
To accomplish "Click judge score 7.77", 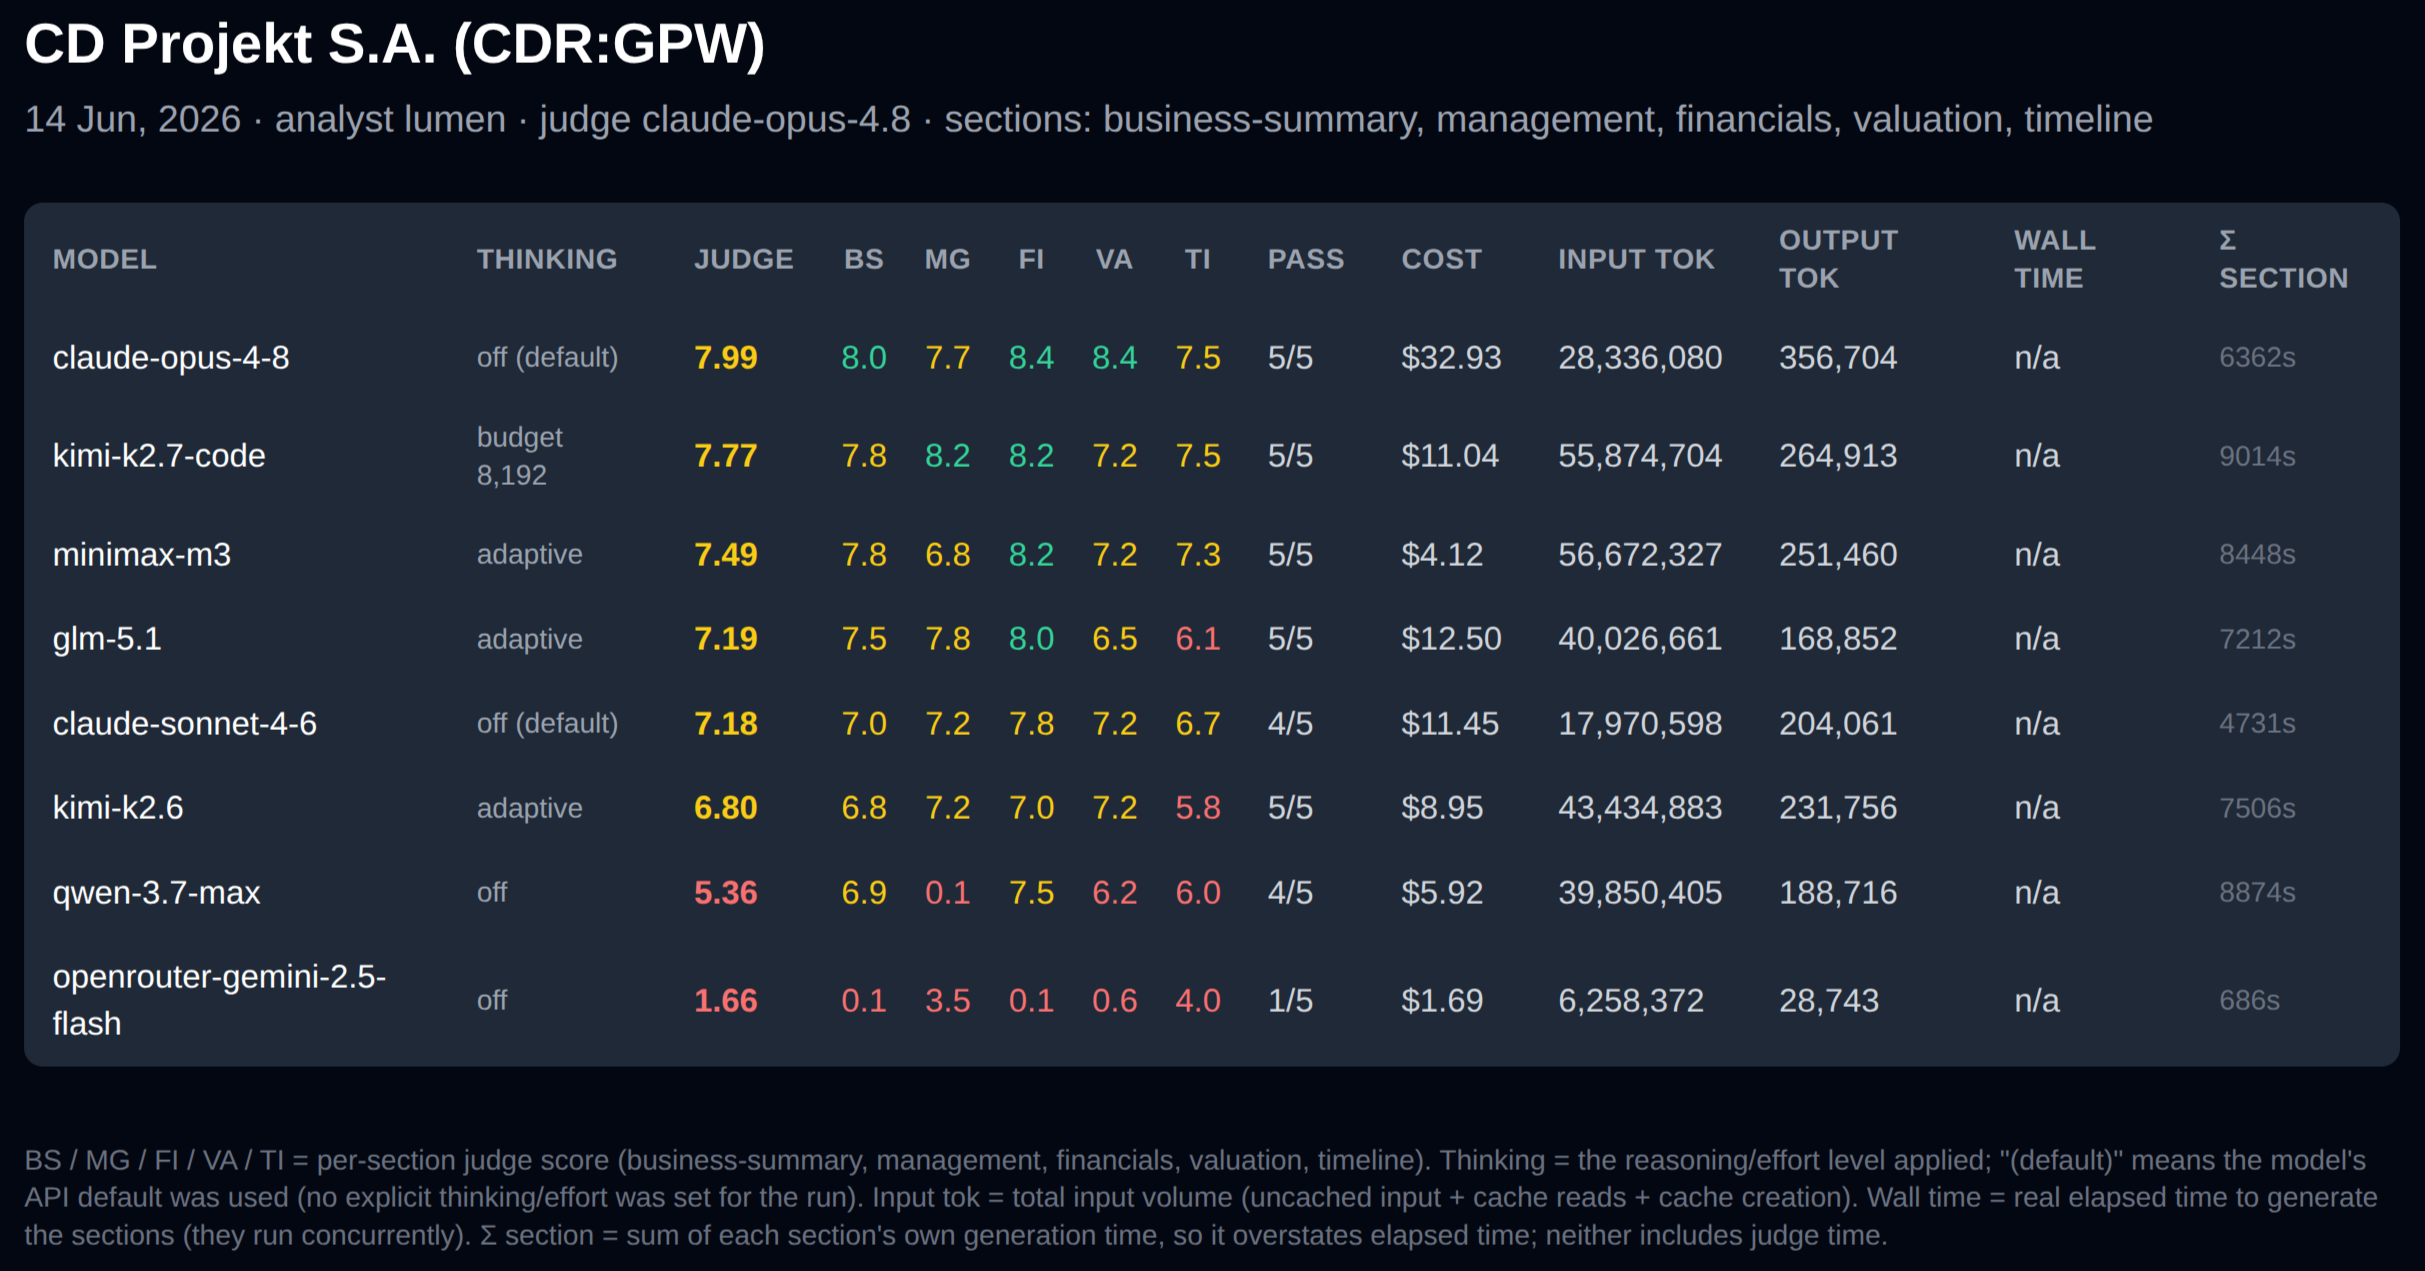I will (x=726, y=455).
